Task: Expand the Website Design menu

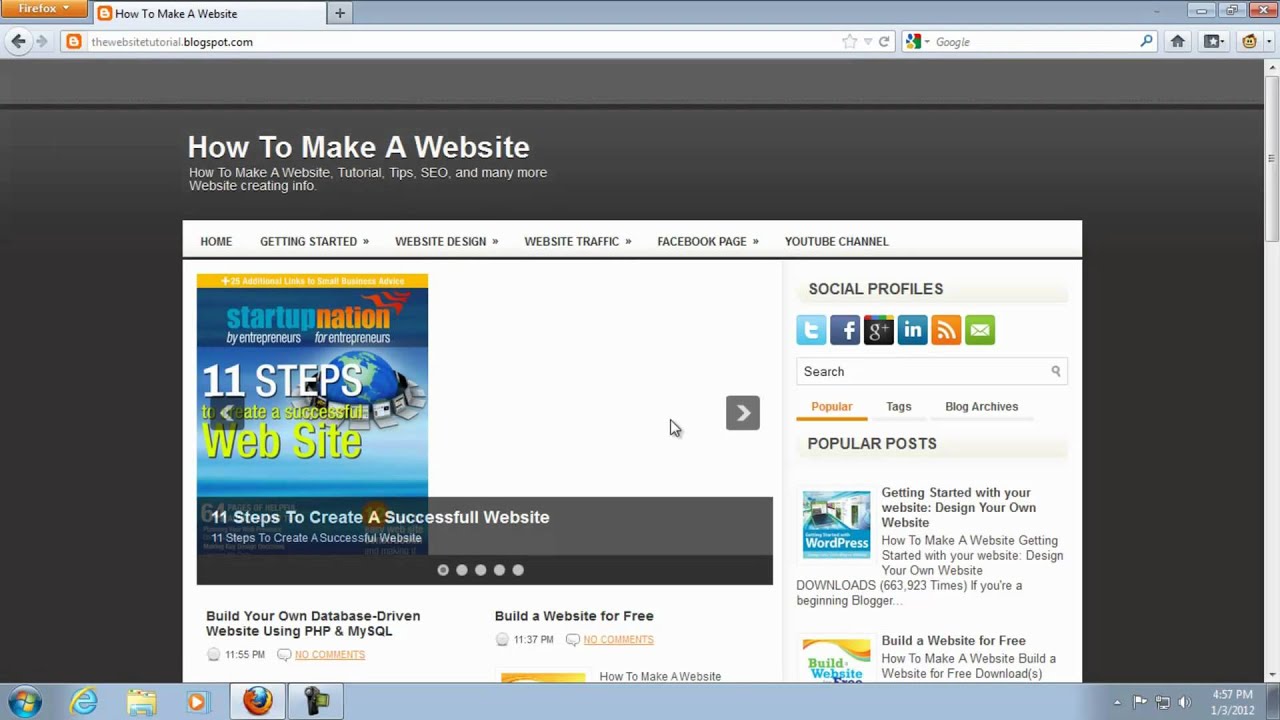Action: click(x=446, y=241)
